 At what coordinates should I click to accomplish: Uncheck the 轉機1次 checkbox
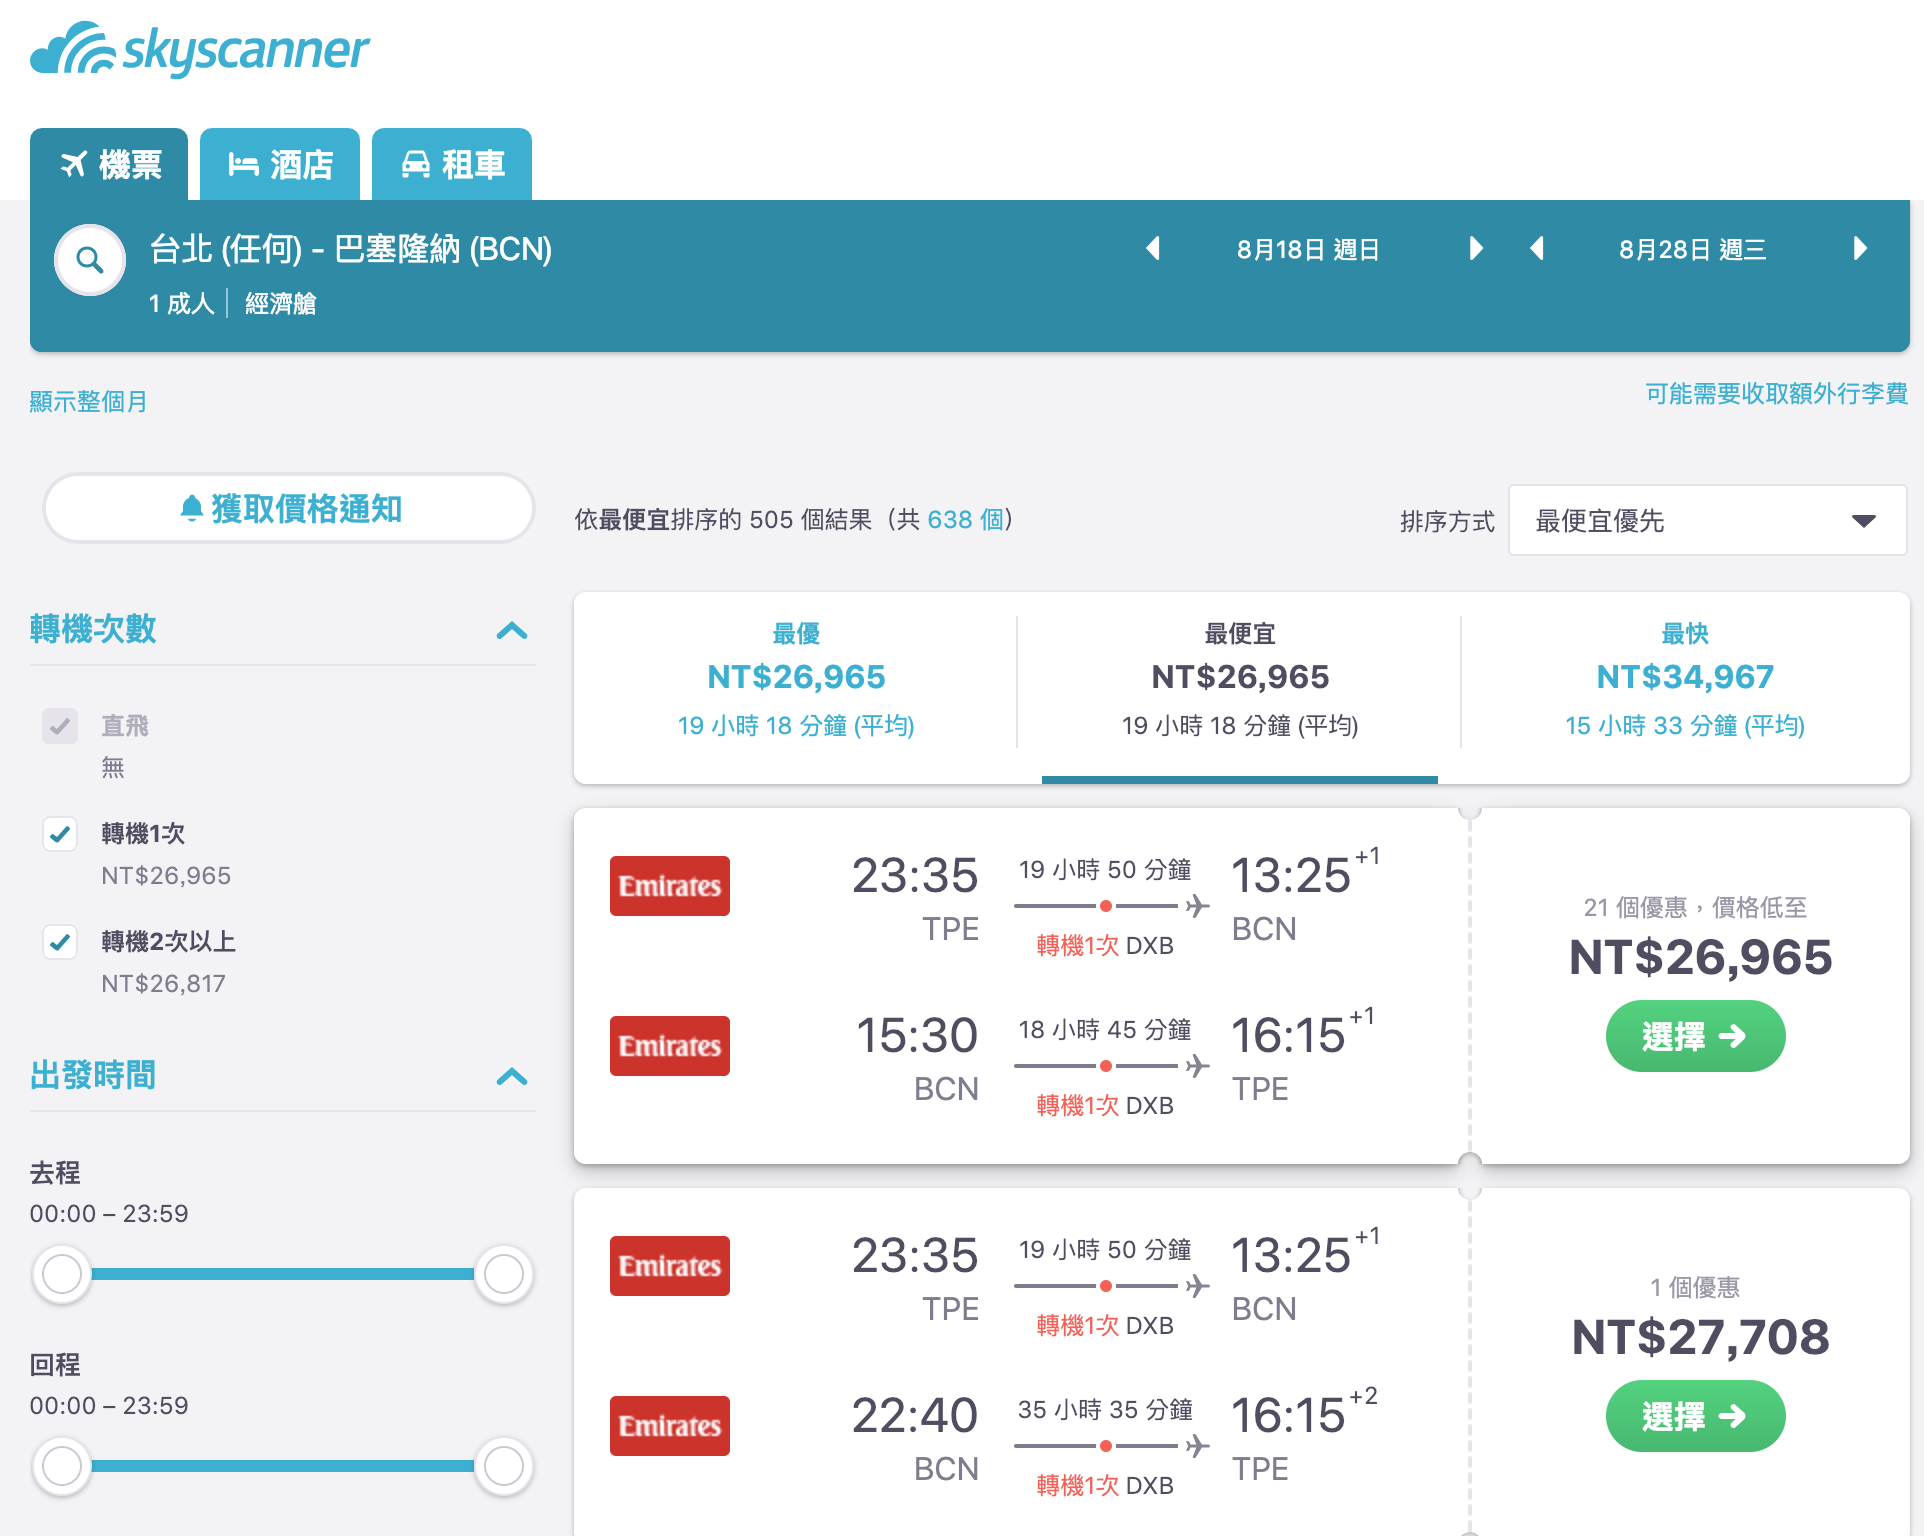(x=60, y=834)
